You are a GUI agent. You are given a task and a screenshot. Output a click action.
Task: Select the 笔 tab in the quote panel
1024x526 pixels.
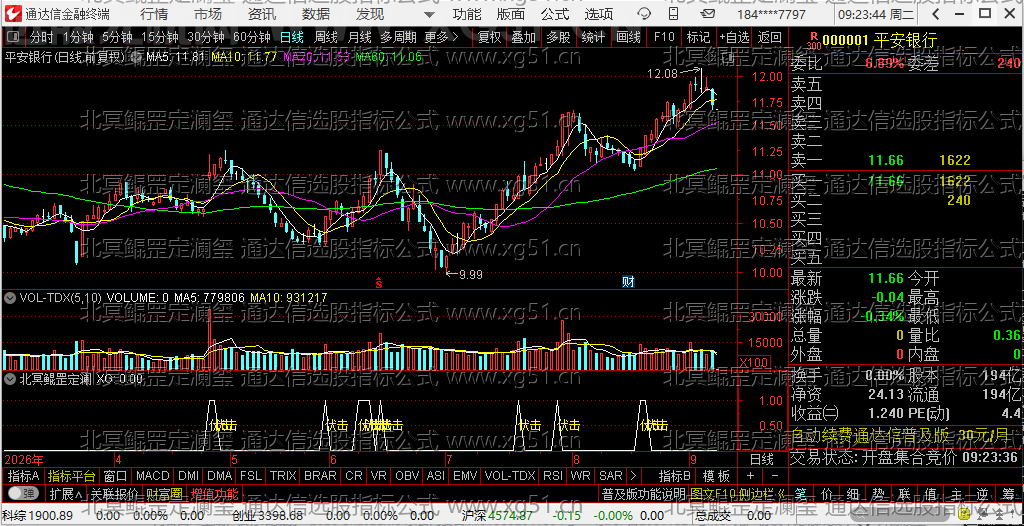(801, 493)
